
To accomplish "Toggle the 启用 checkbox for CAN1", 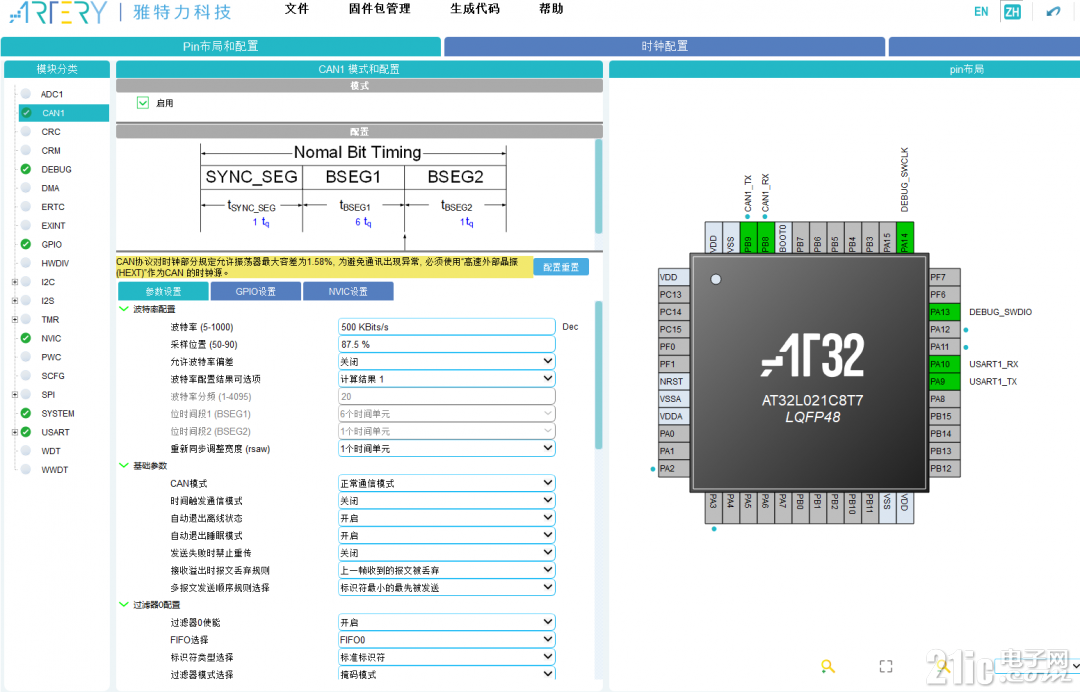I will [x=143, y=103].
